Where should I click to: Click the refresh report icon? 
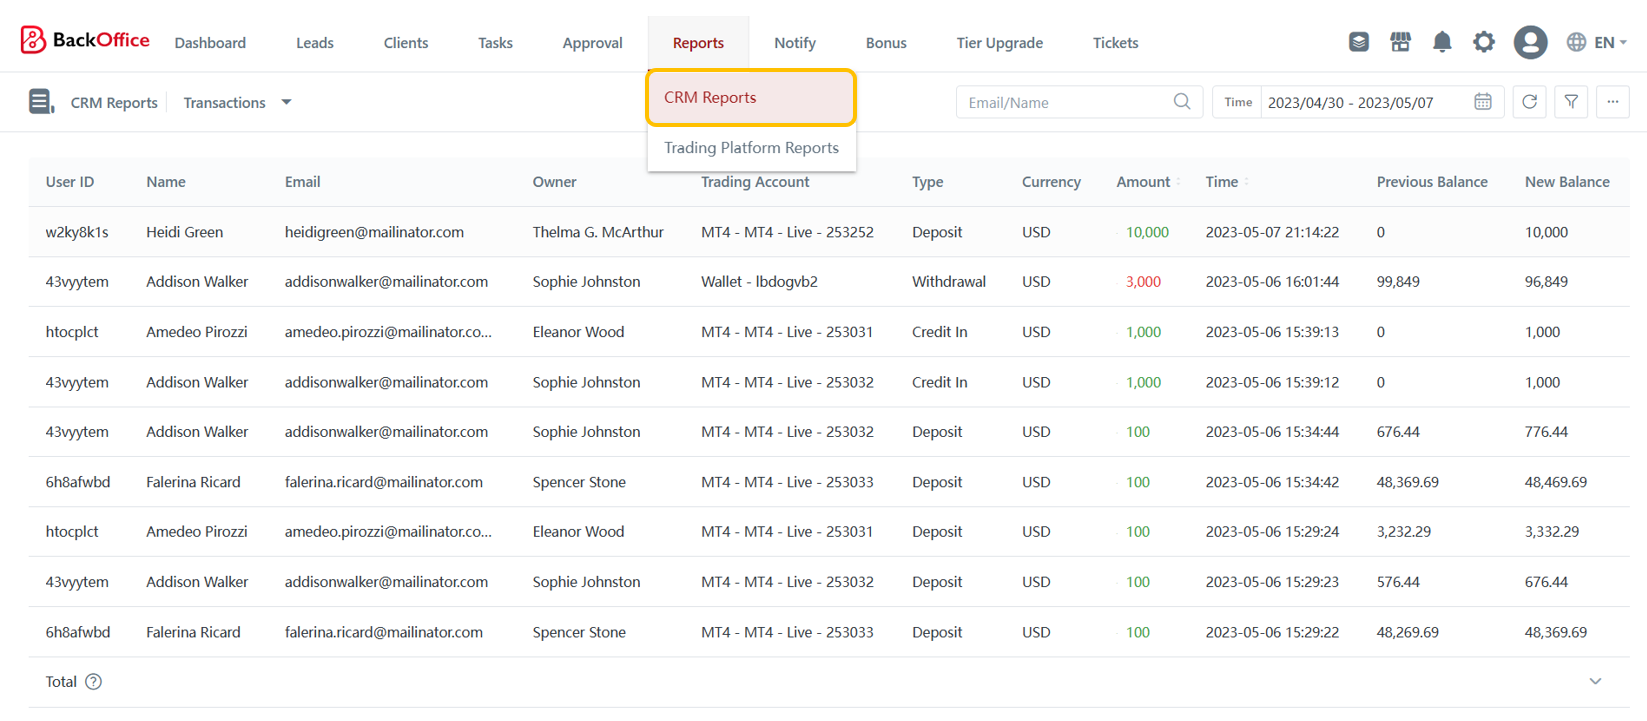(1529, 102)
